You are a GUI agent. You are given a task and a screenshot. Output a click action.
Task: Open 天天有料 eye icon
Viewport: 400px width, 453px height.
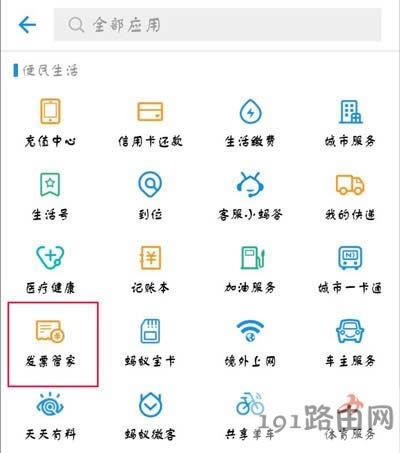50,404
